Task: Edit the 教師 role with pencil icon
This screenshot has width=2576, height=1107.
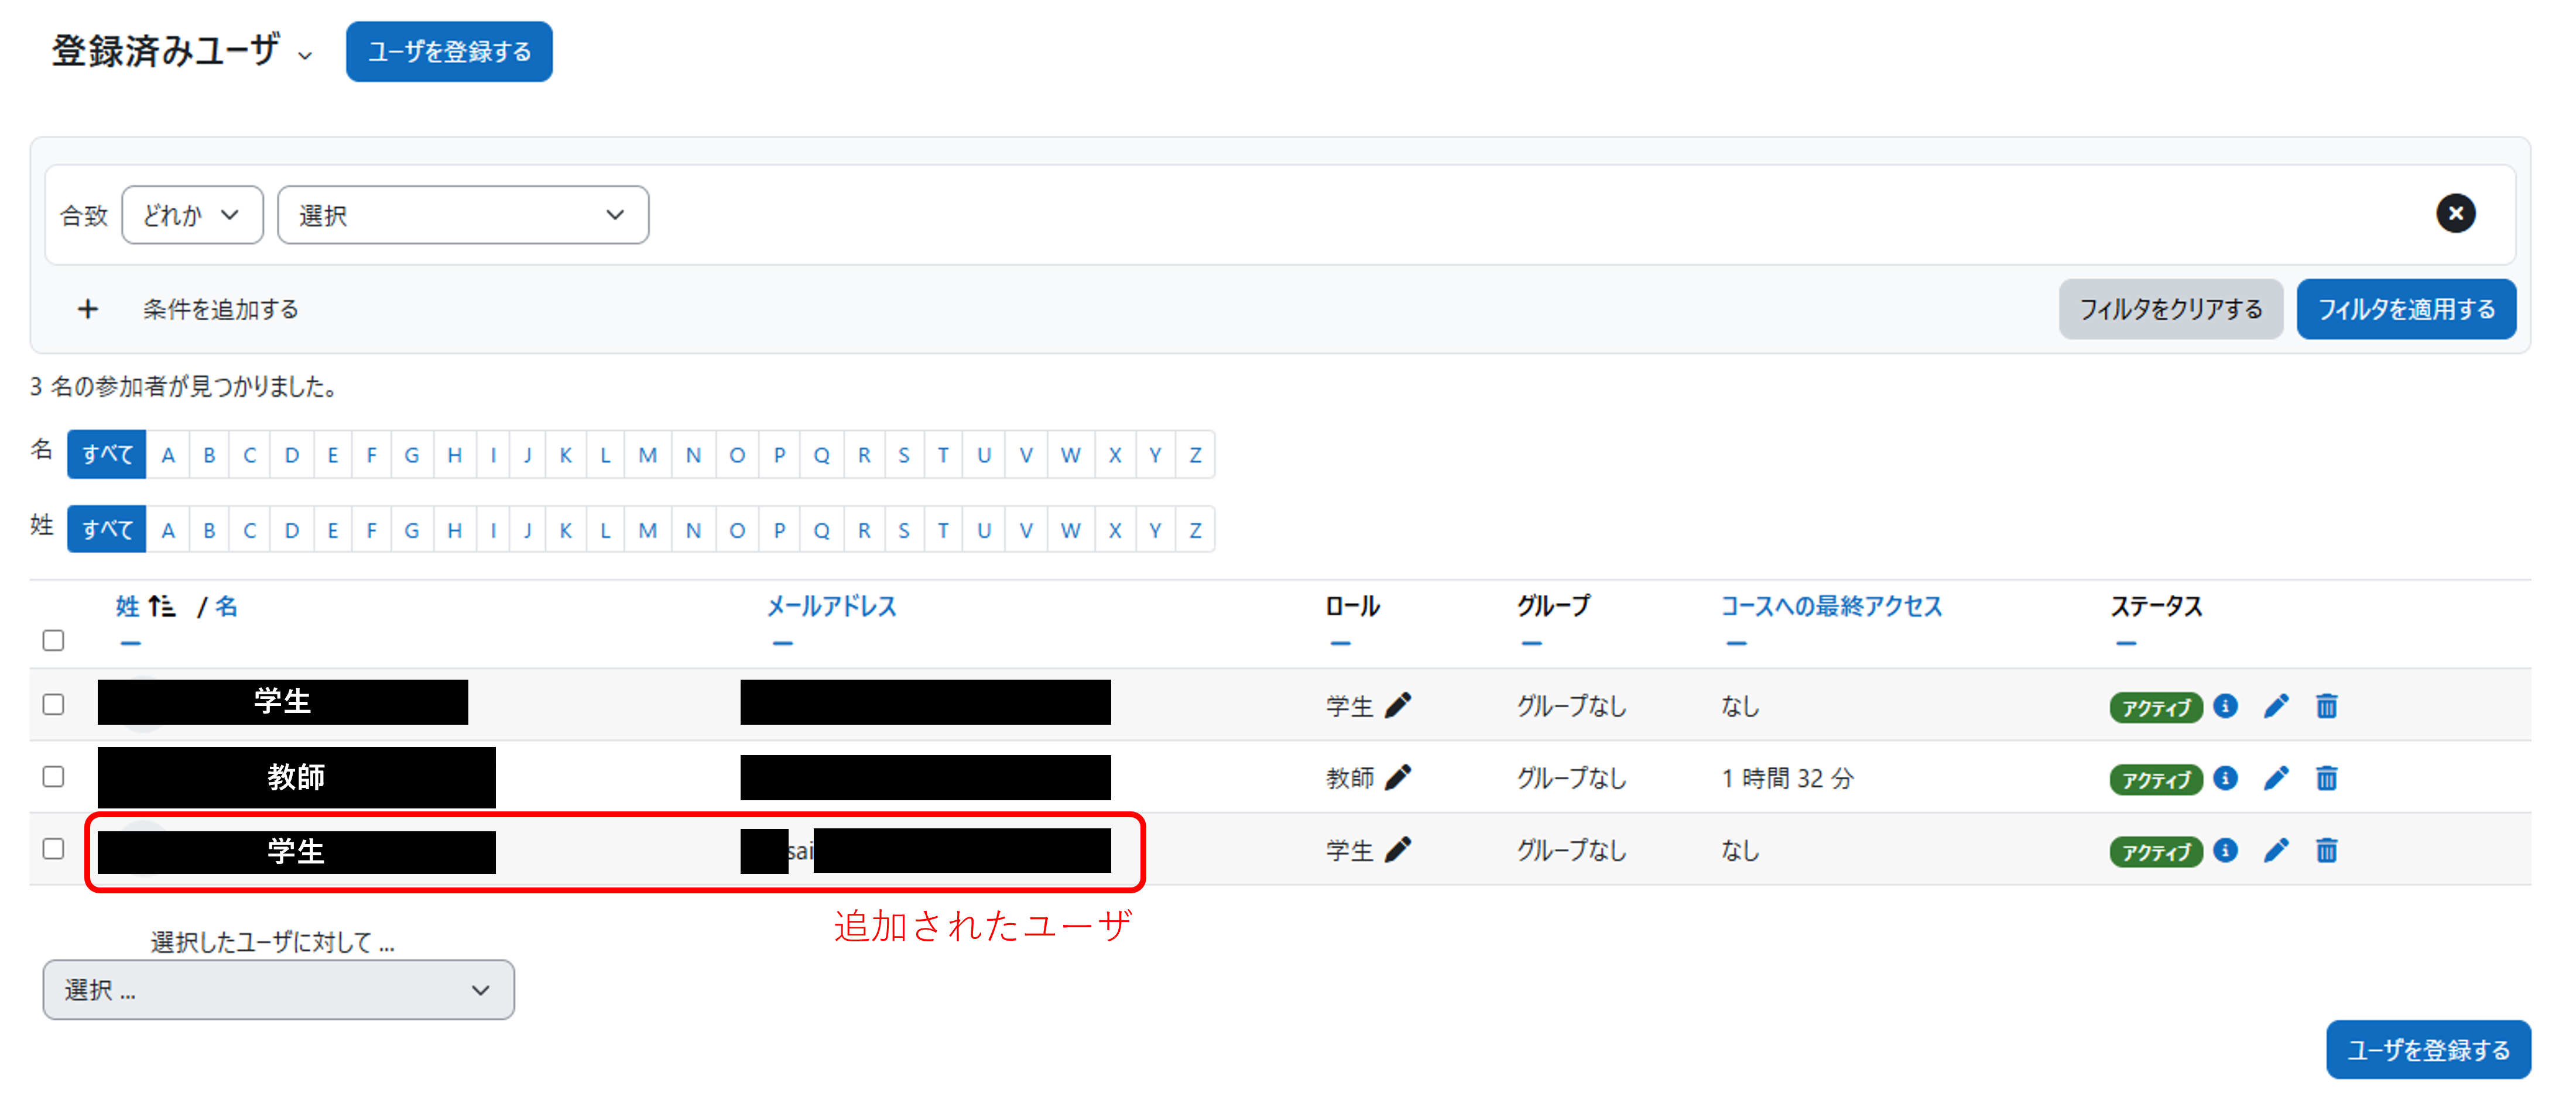Action: 1398,777
